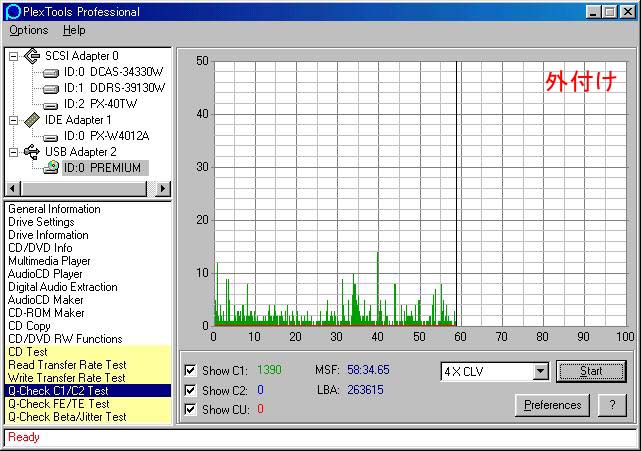Open the Preferences dialog
The image size is (641, 451).
[552, 405]
